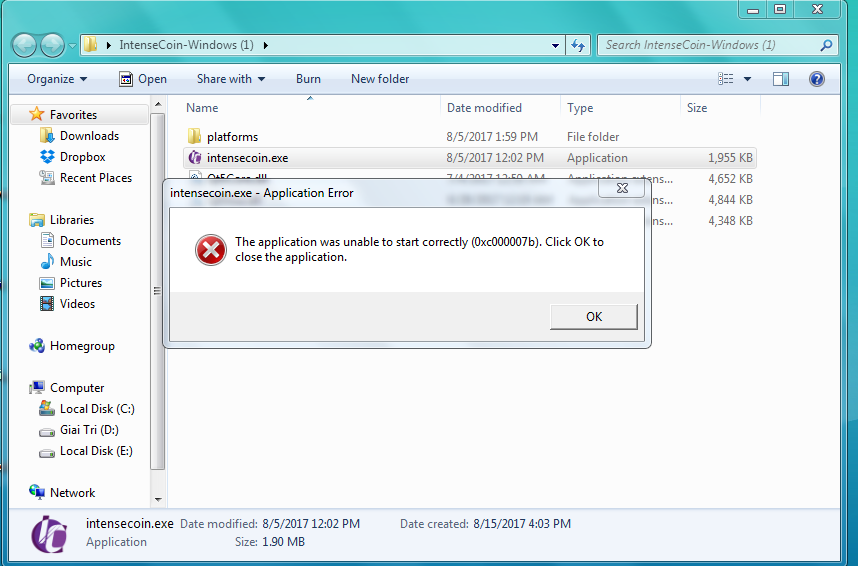This screenshot has width=858, height=566.
Task: Open Local Disk (C:)
Action: (x=97, y=409)
